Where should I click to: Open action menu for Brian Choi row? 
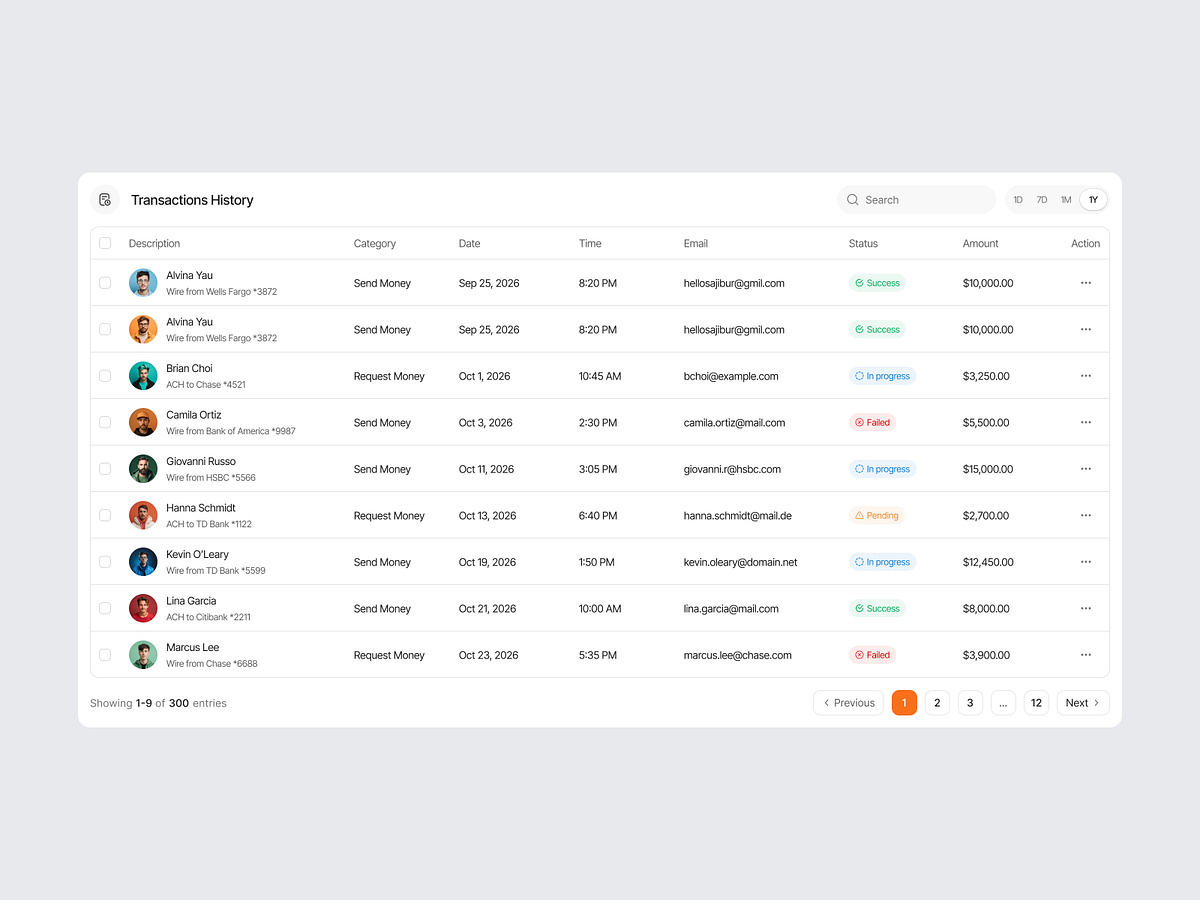tap(1086, 376)
